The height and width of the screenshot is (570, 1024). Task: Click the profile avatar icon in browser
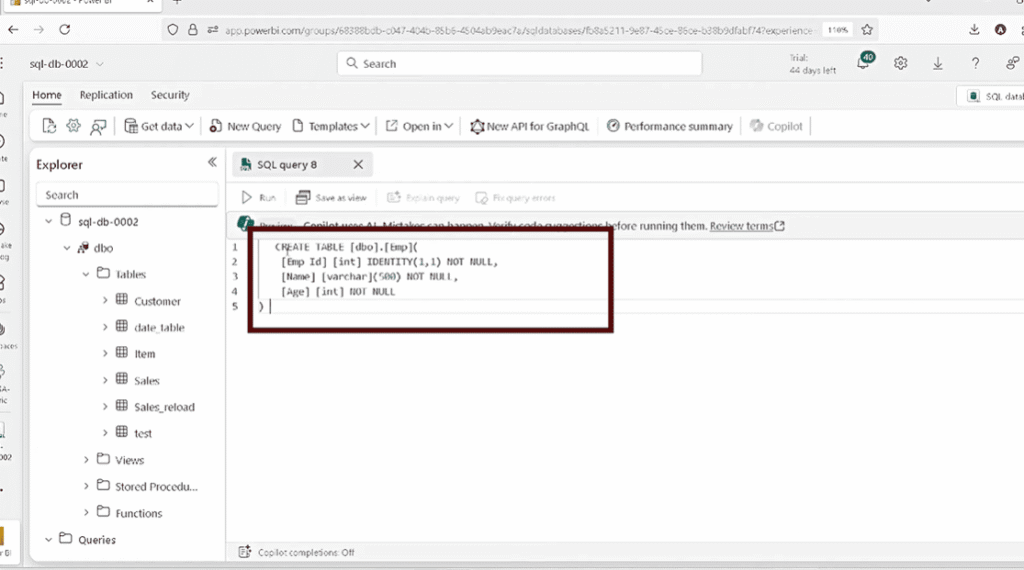[1000, 29]
